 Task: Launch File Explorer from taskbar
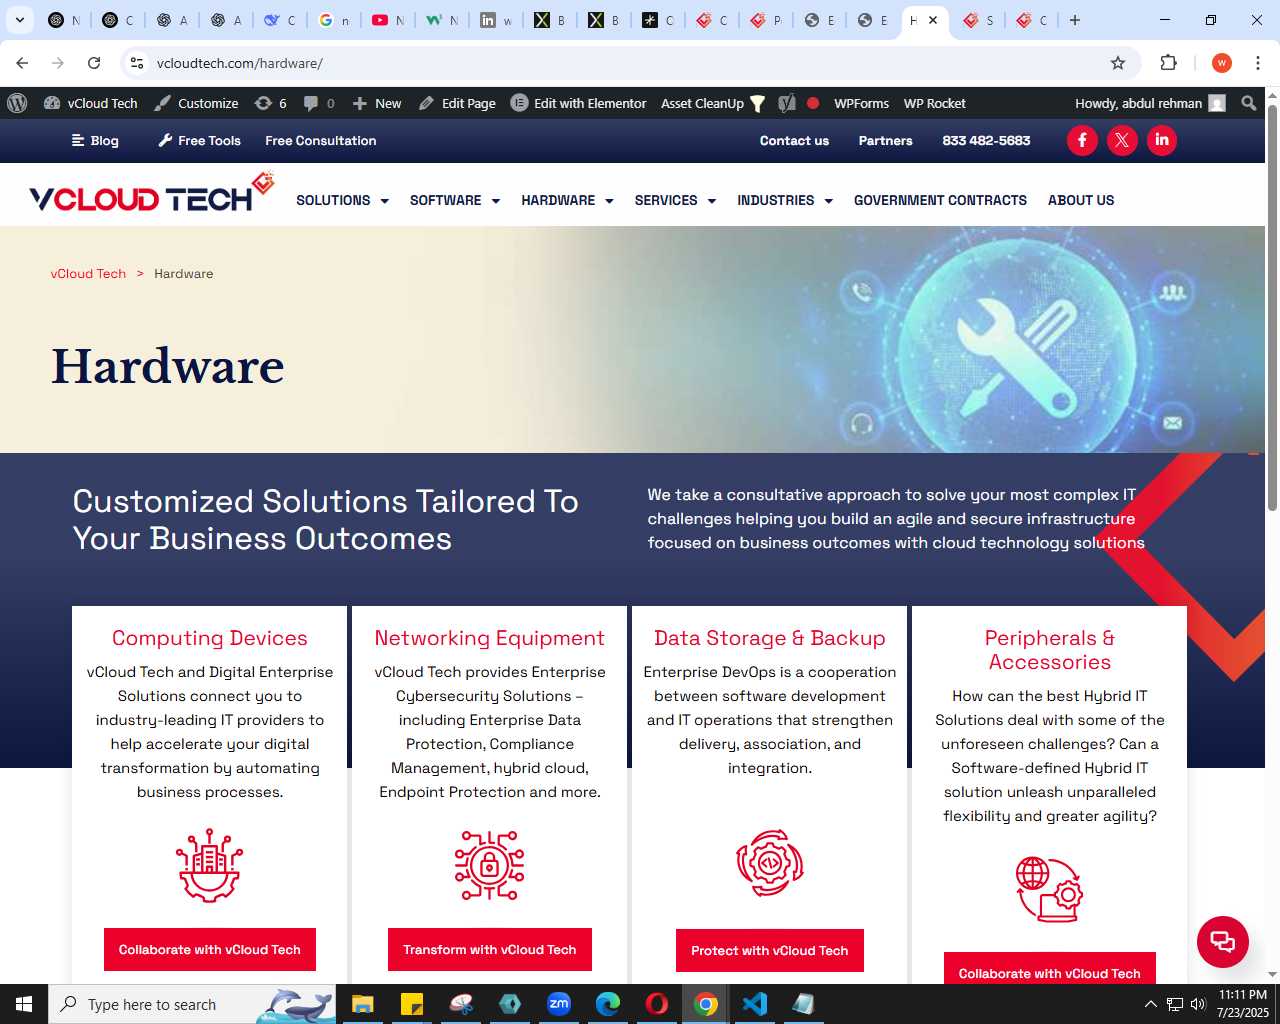point(362,1004)
